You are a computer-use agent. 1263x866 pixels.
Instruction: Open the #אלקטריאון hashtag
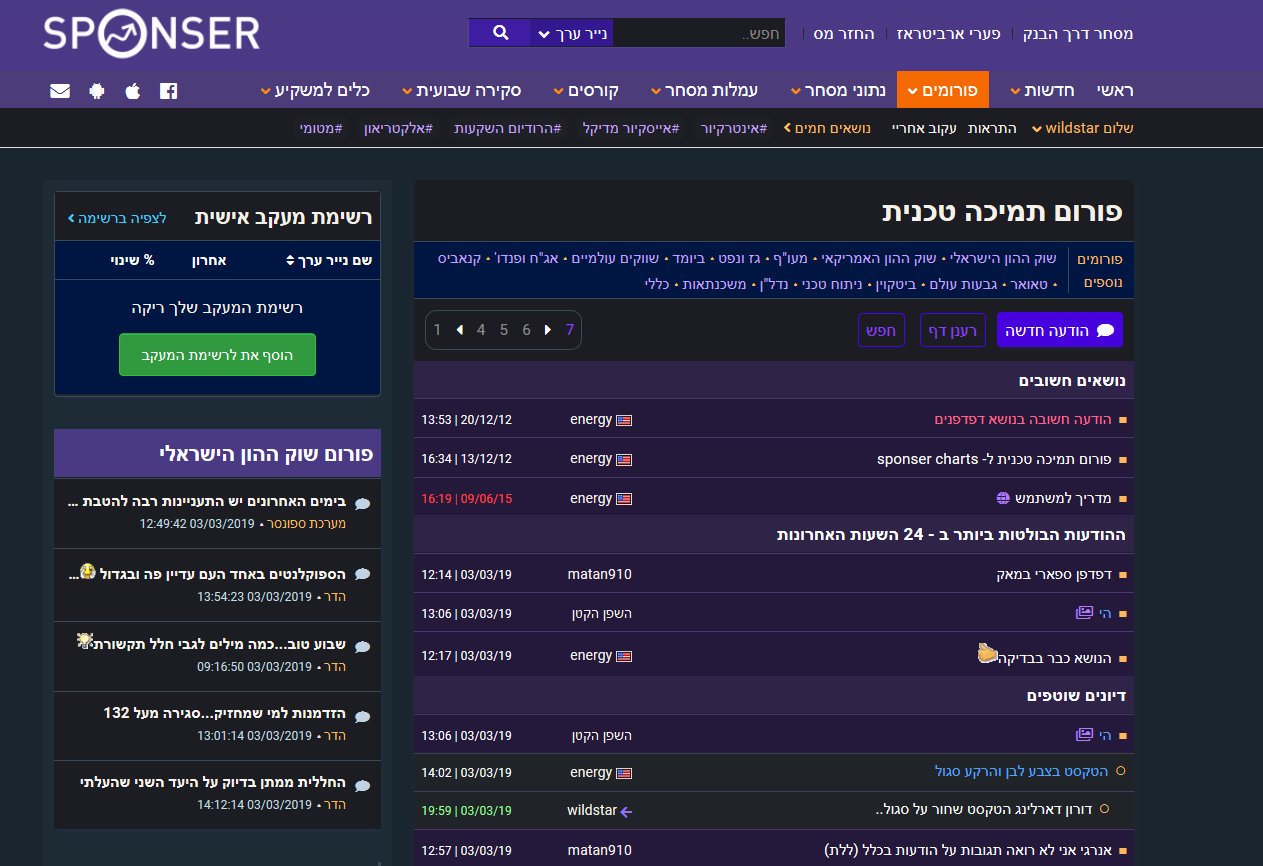[x=399, y=129]
